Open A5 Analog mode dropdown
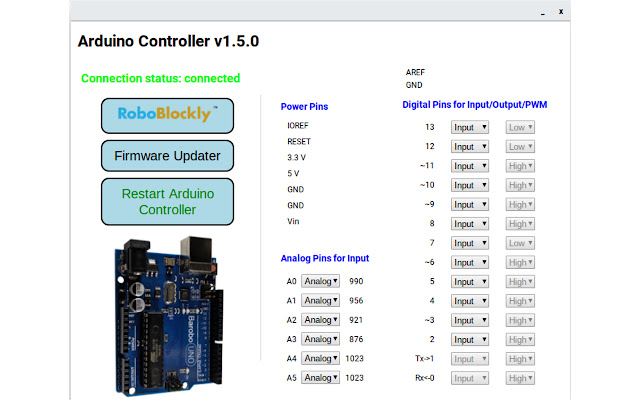Image resolution: width=640 pixels, height=400 pixels. pos(320,378)
